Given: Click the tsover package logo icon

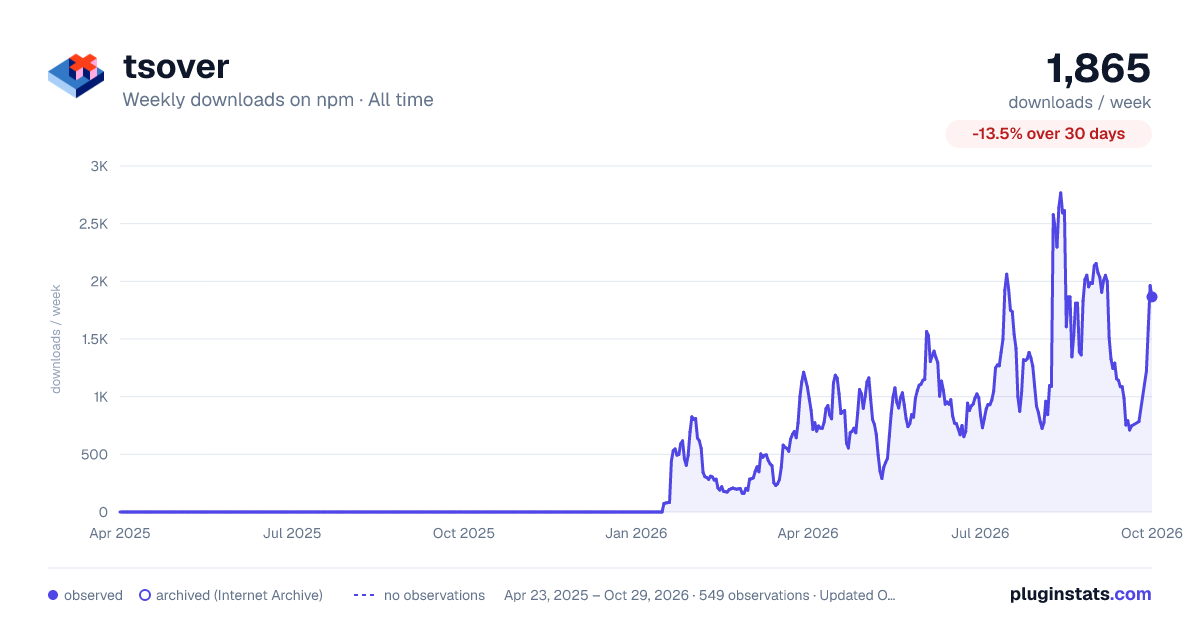Looking at the screenshot, I should pyautogui.click(x=76, y=75).
